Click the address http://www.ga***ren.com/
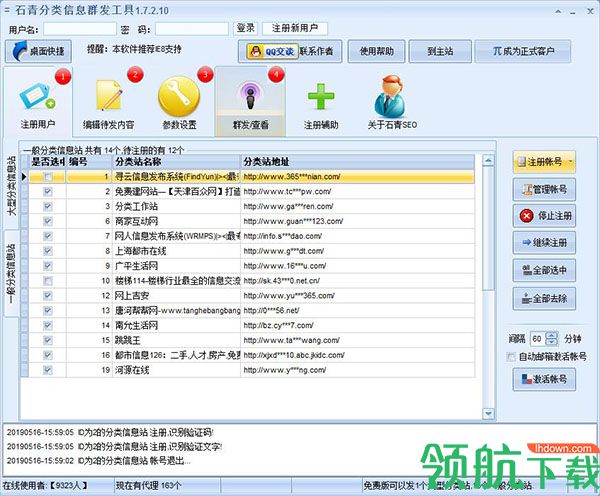Viewport: 600px width, 496px height. [288, 207]
